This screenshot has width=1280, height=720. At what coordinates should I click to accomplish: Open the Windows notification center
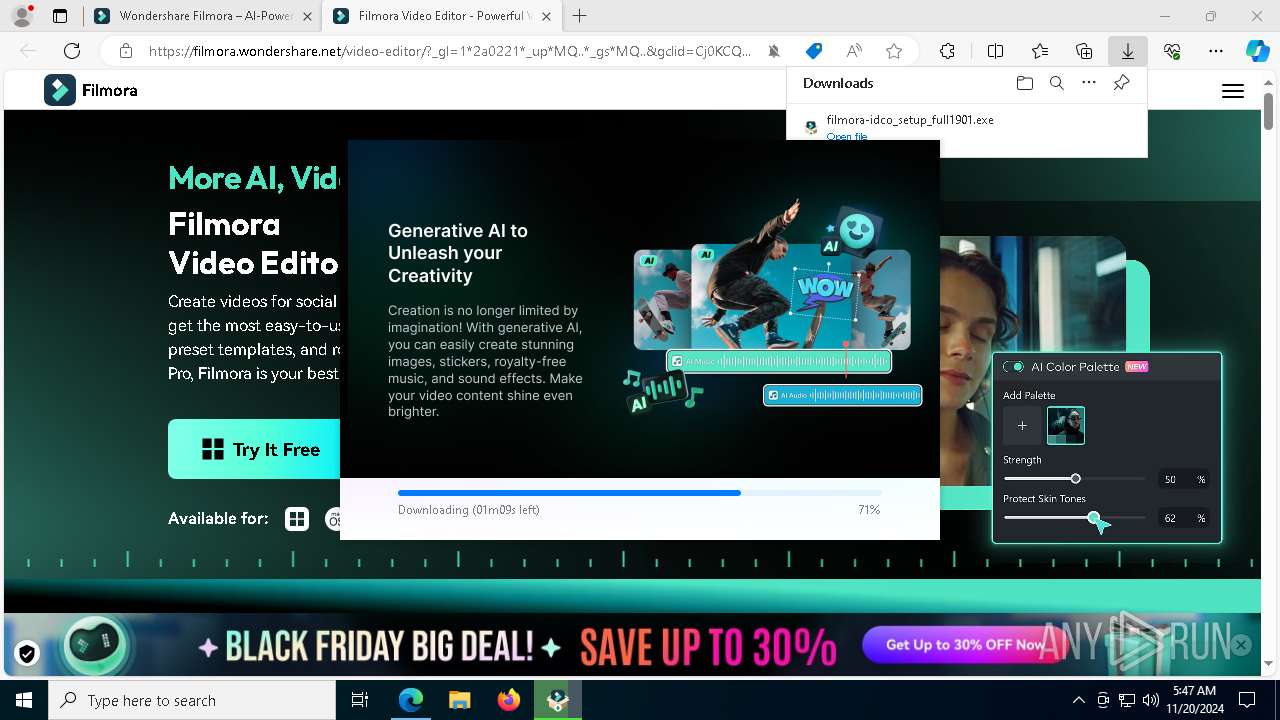[1247, 700]
